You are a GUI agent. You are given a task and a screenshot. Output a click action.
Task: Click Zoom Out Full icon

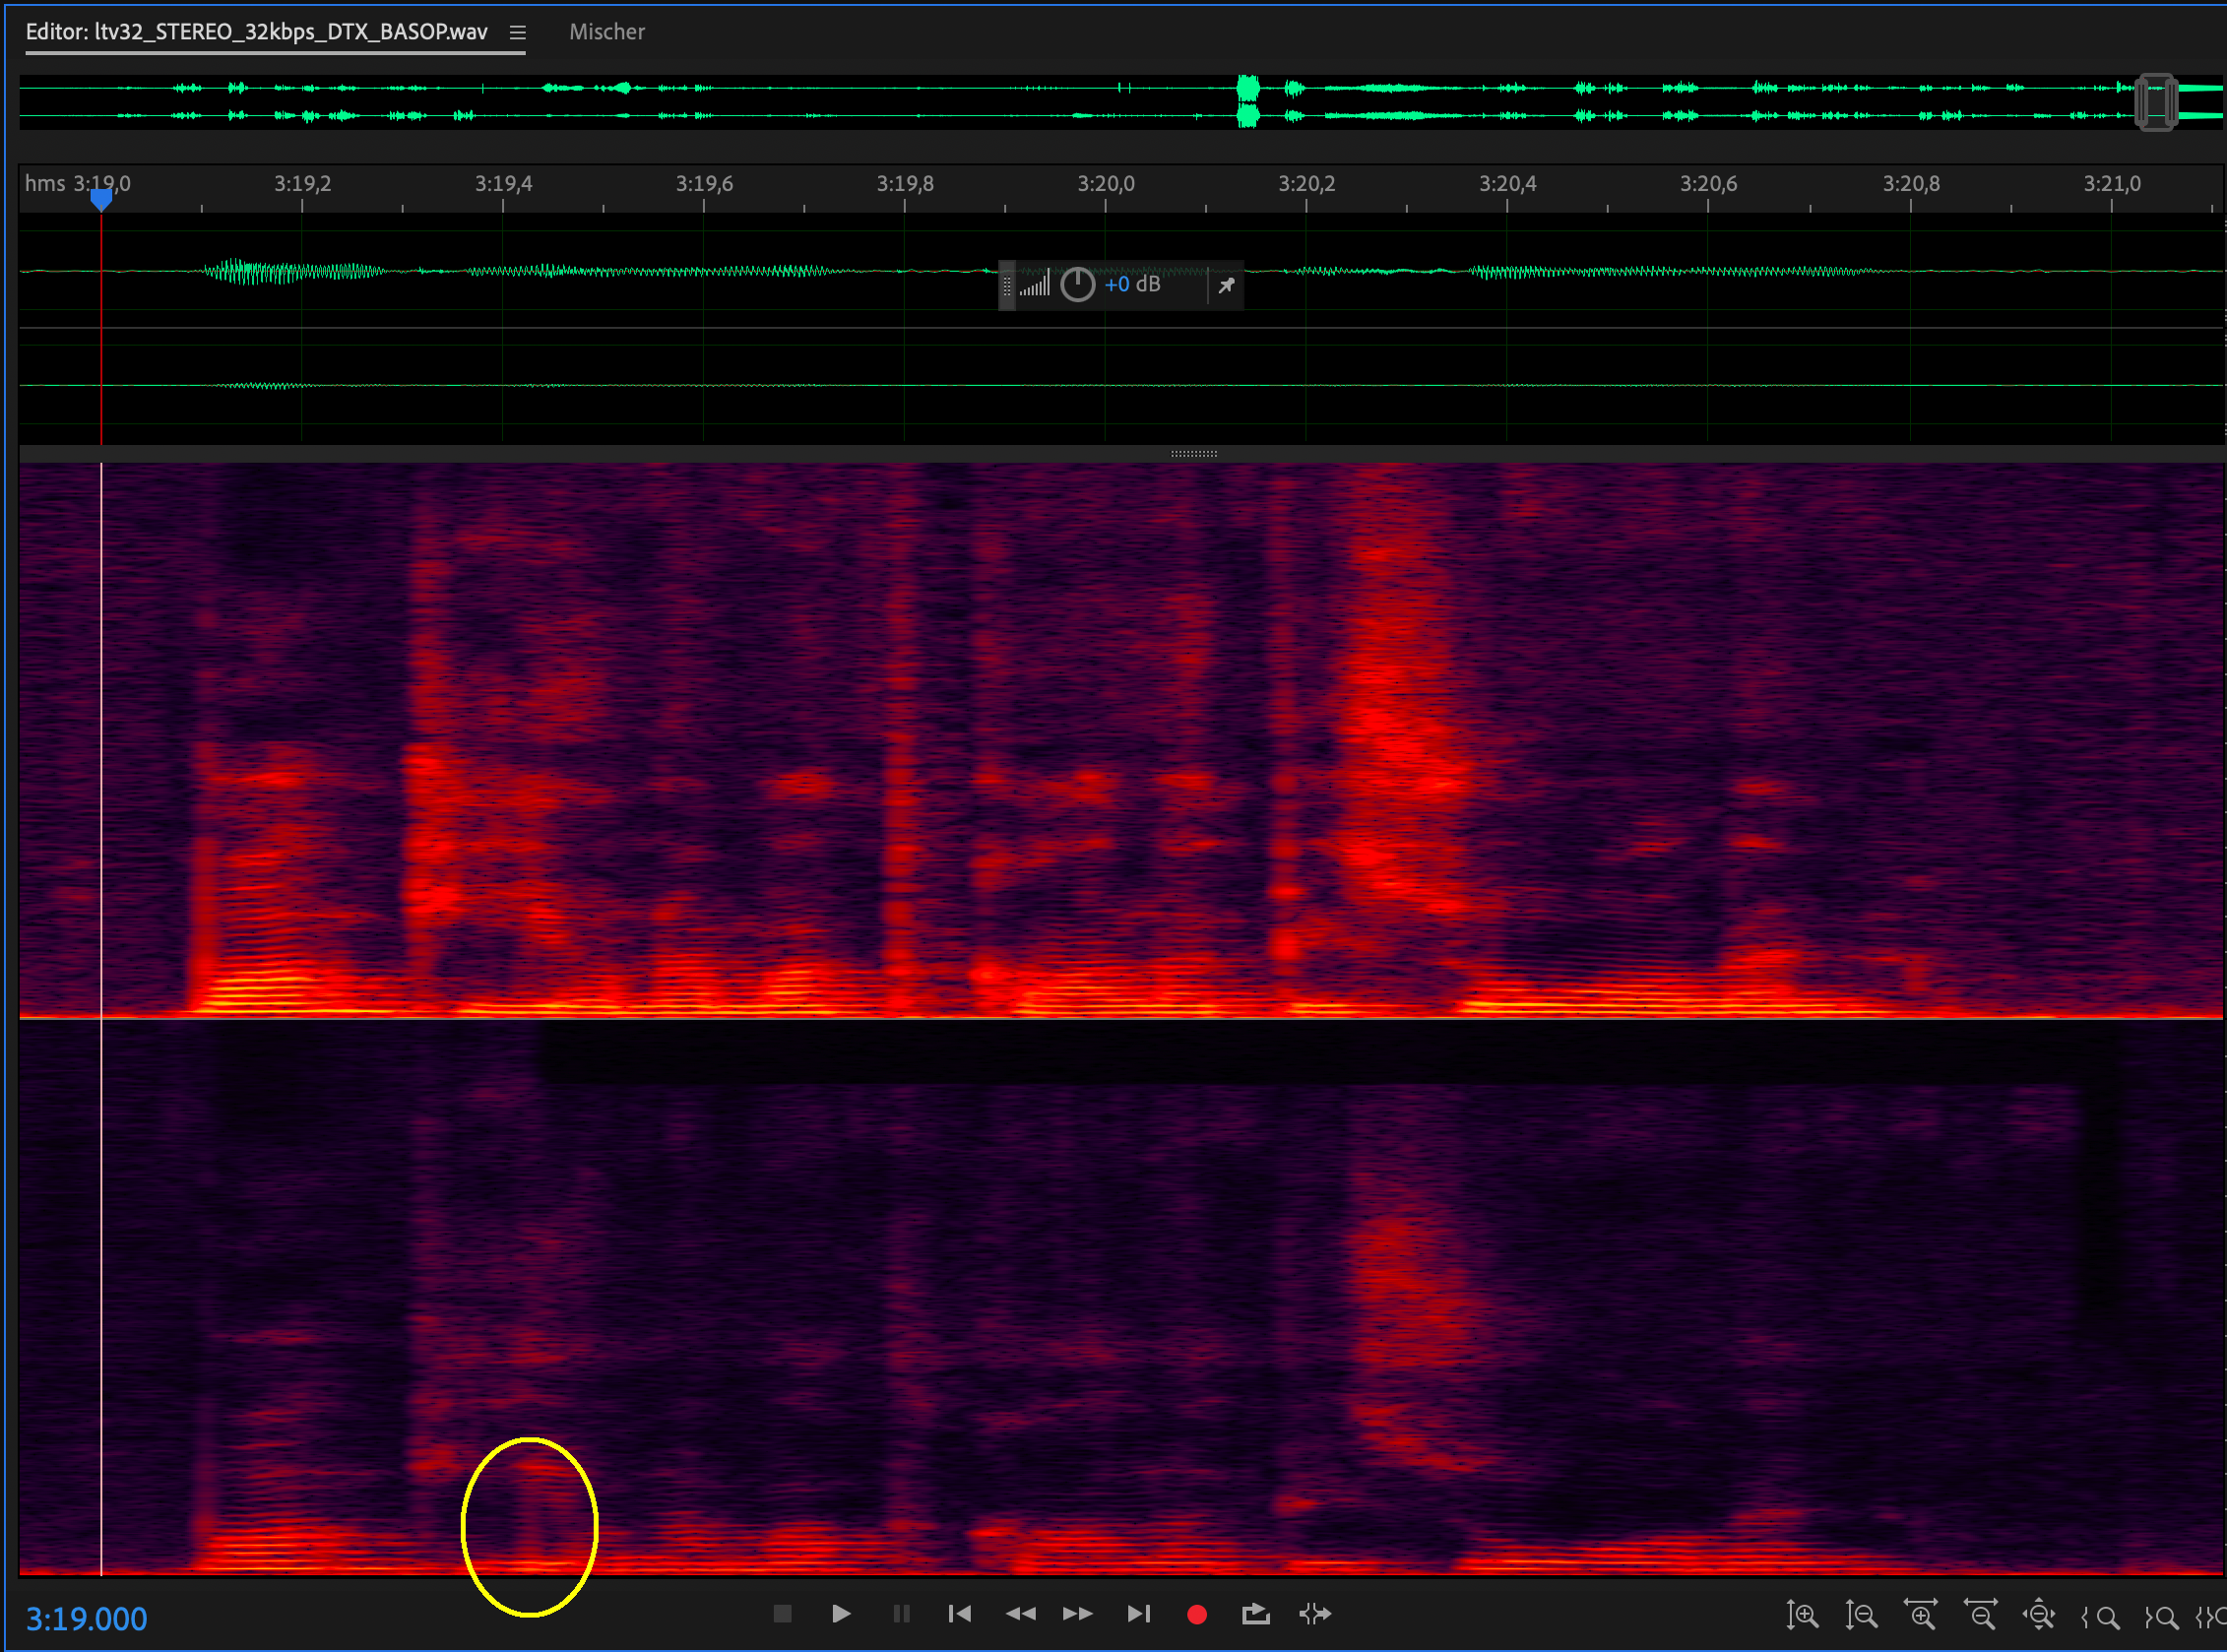point(2039,1615)
